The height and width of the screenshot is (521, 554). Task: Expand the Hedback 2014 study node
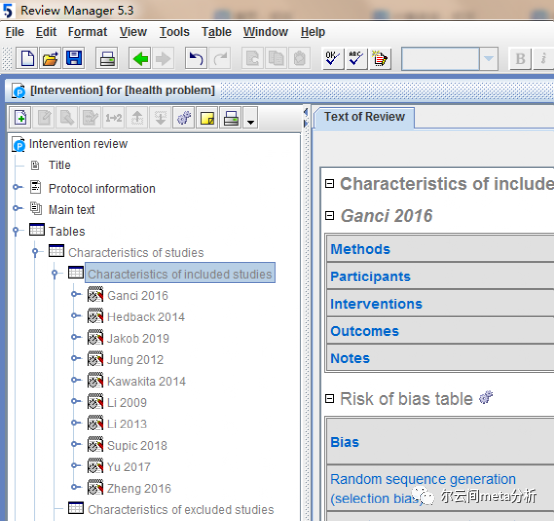click(x=75, y=315)
